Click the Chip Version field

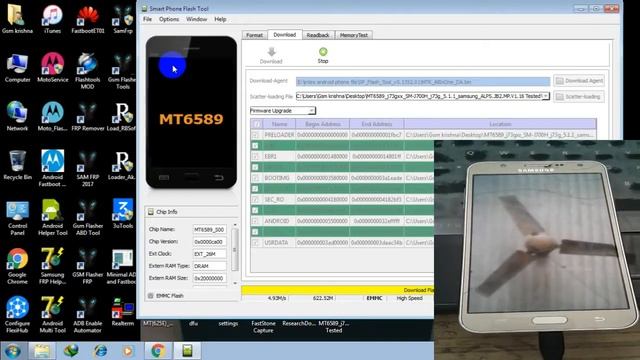point(209,242)
